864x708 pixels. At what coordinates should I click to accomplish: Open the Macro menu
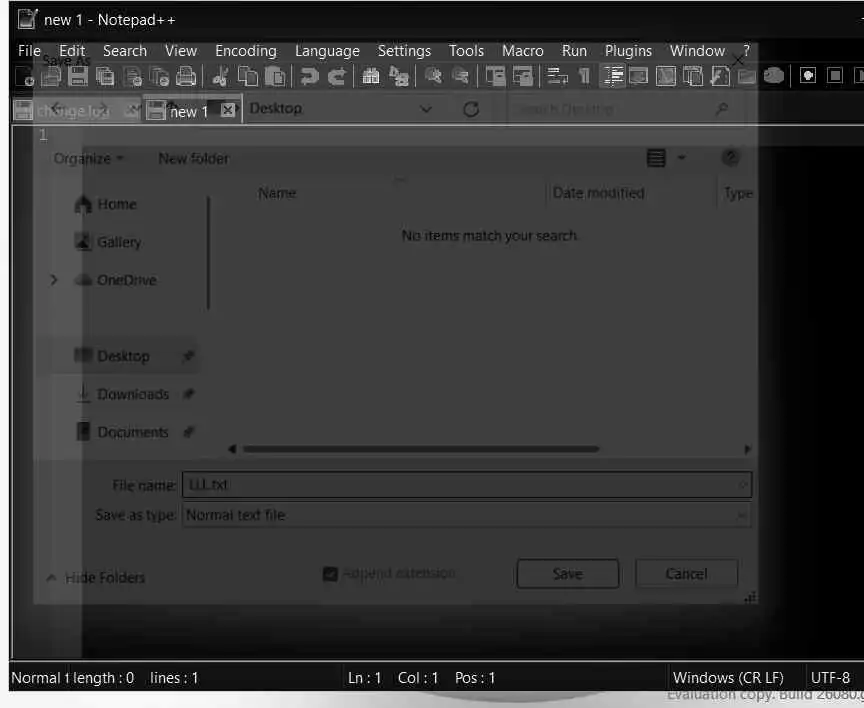(x=522, y=51)
